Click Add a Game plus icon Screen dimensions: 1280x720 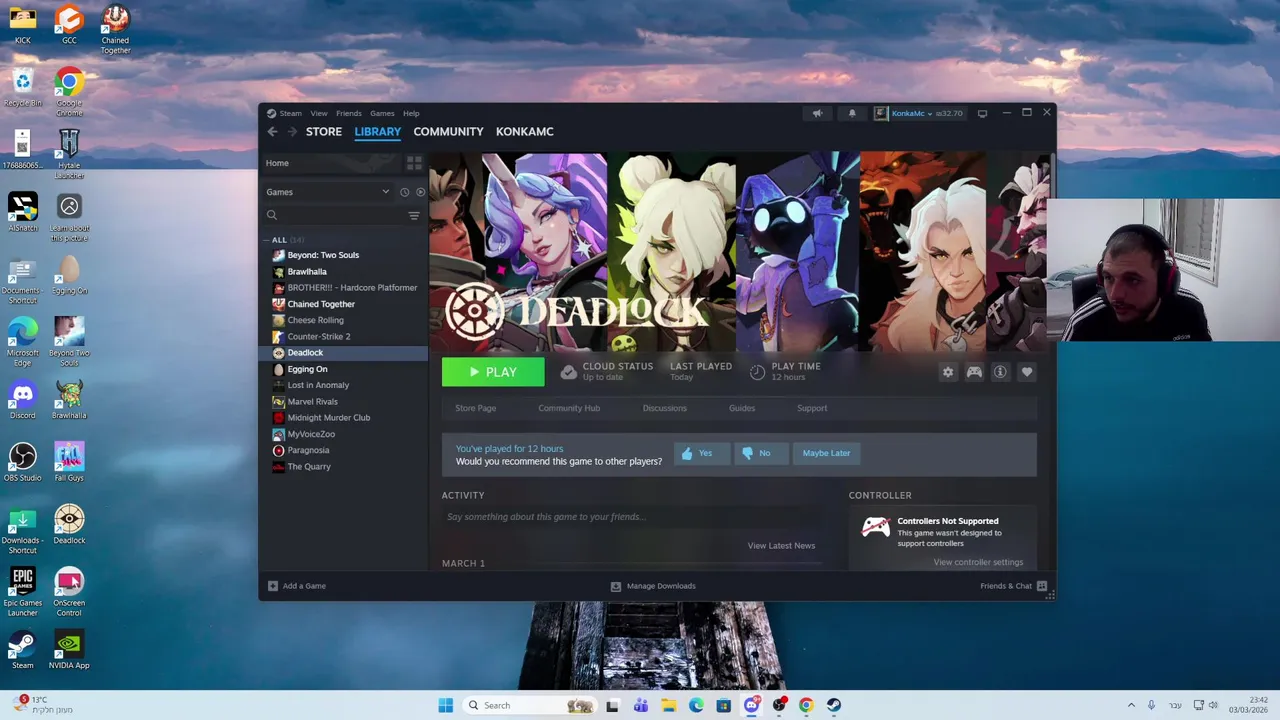coord(273,586)
